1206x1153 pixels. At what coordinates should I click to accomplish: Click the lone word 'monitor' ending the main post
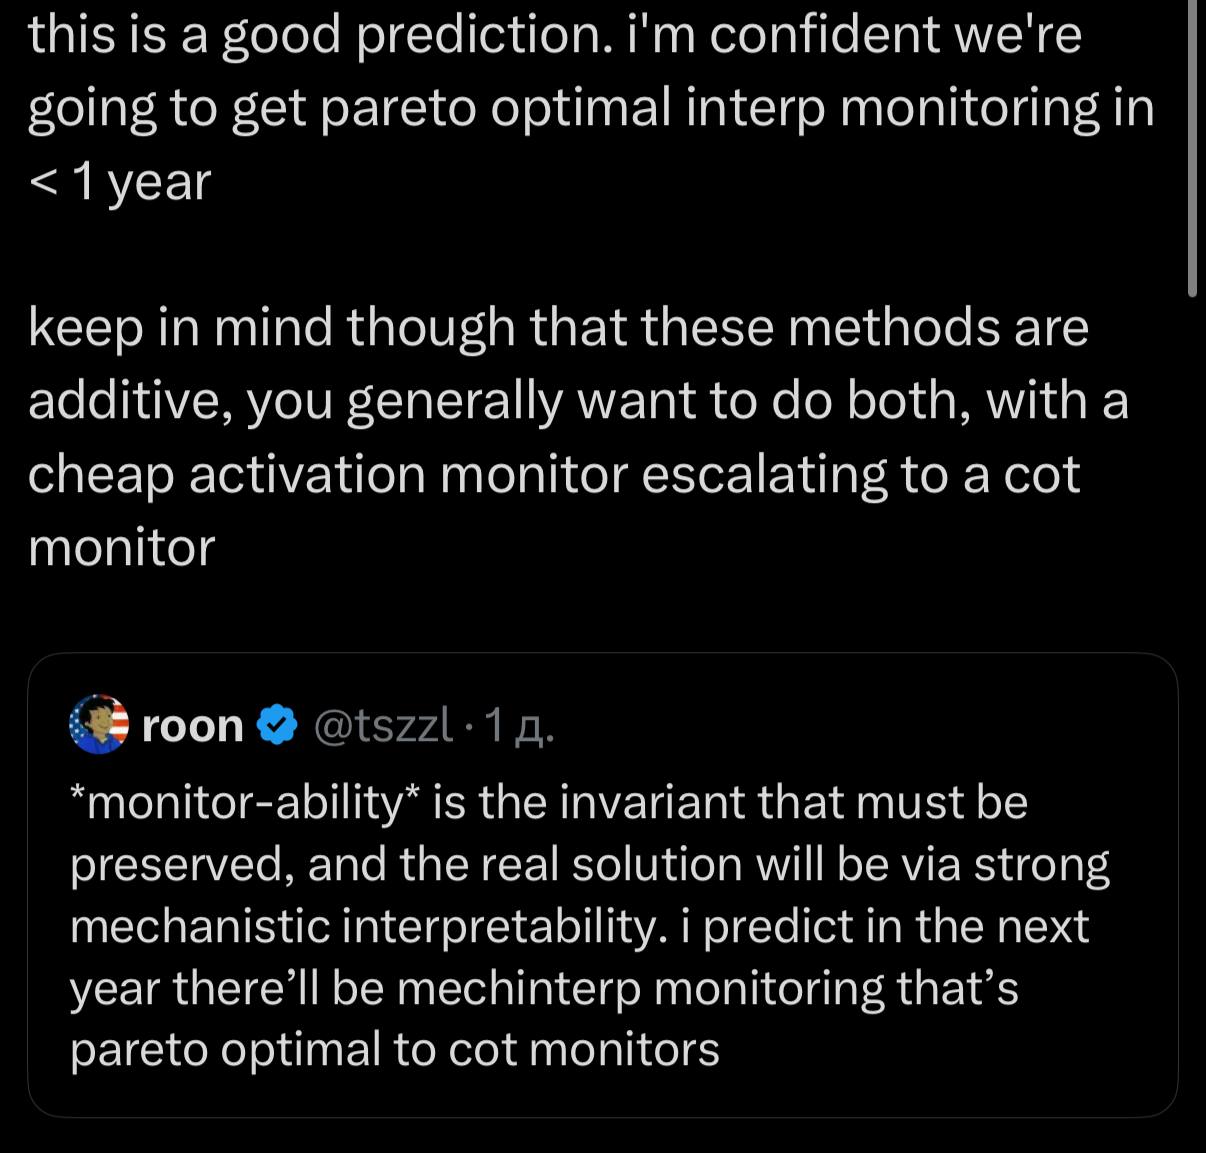pos(122,548)
